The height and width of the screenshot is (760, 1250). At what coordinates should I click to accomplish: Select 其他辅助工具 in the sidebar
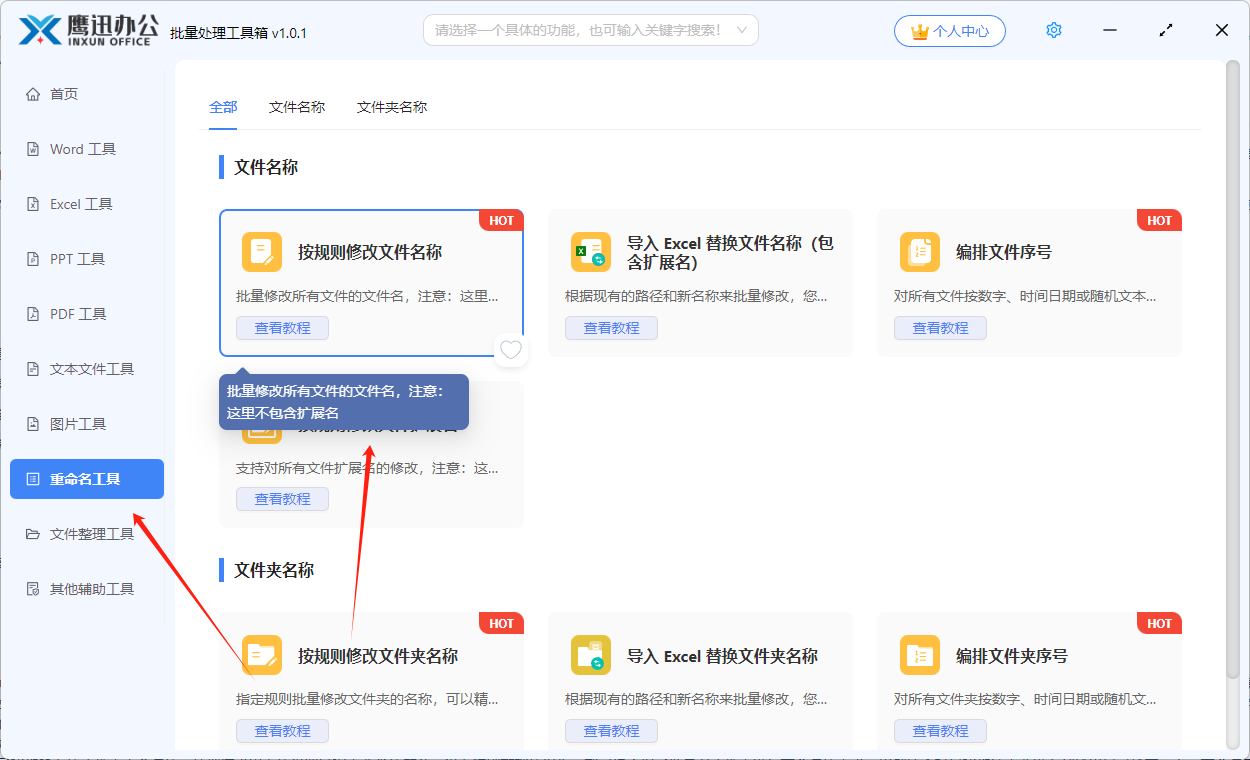87,589
